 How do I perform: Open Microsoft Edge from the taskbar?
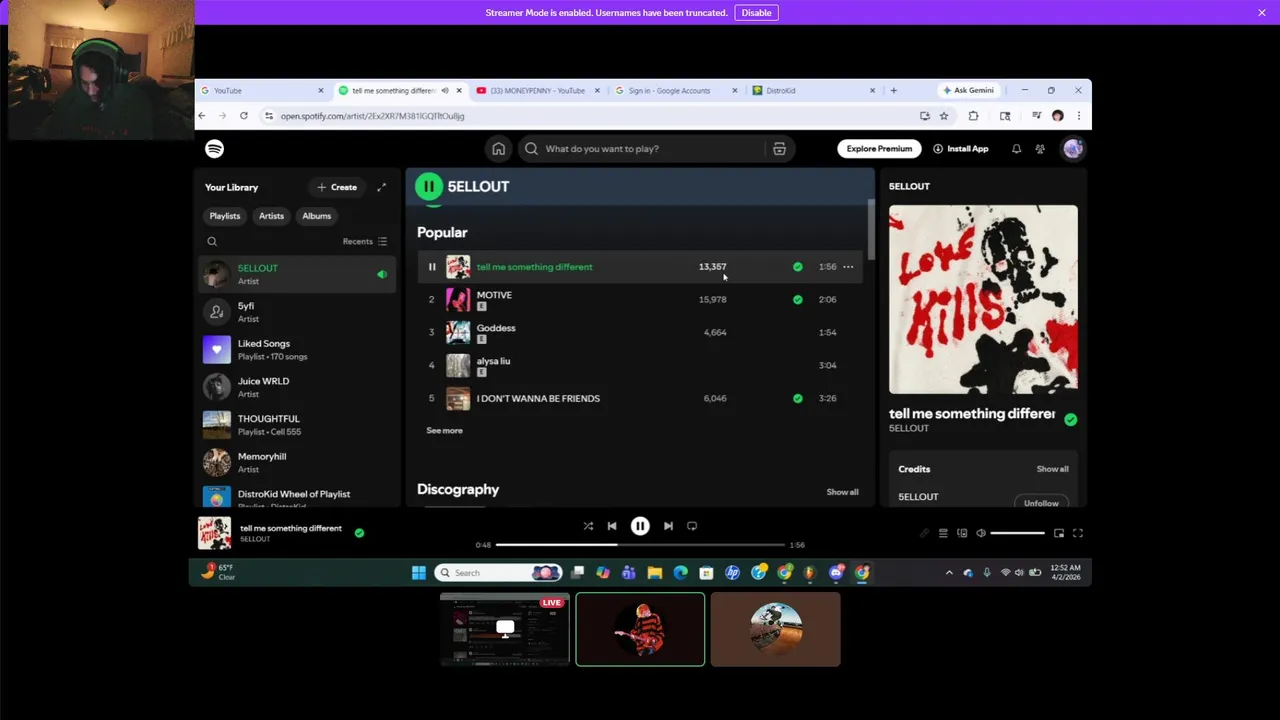click(x=680, y=573)
